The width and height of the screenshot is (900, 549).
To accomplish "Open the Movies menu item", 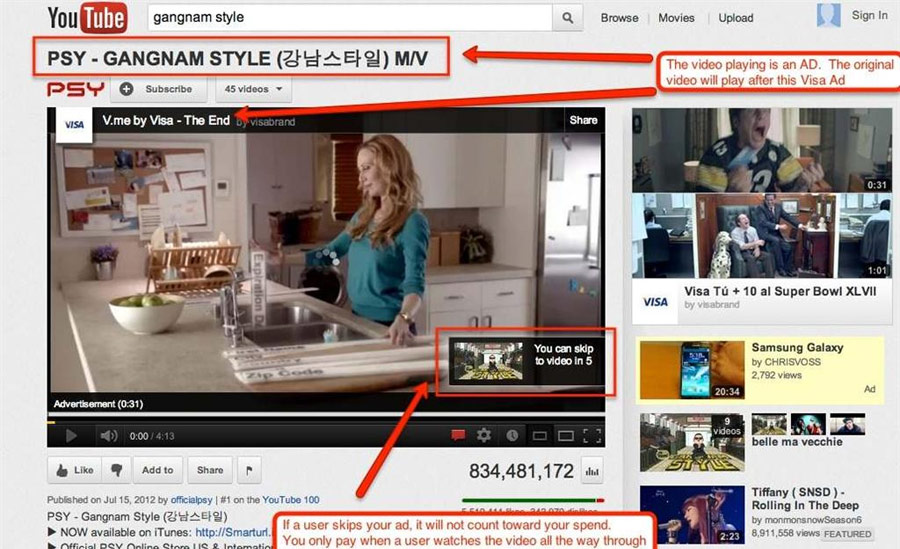I will tap(676, 18).
